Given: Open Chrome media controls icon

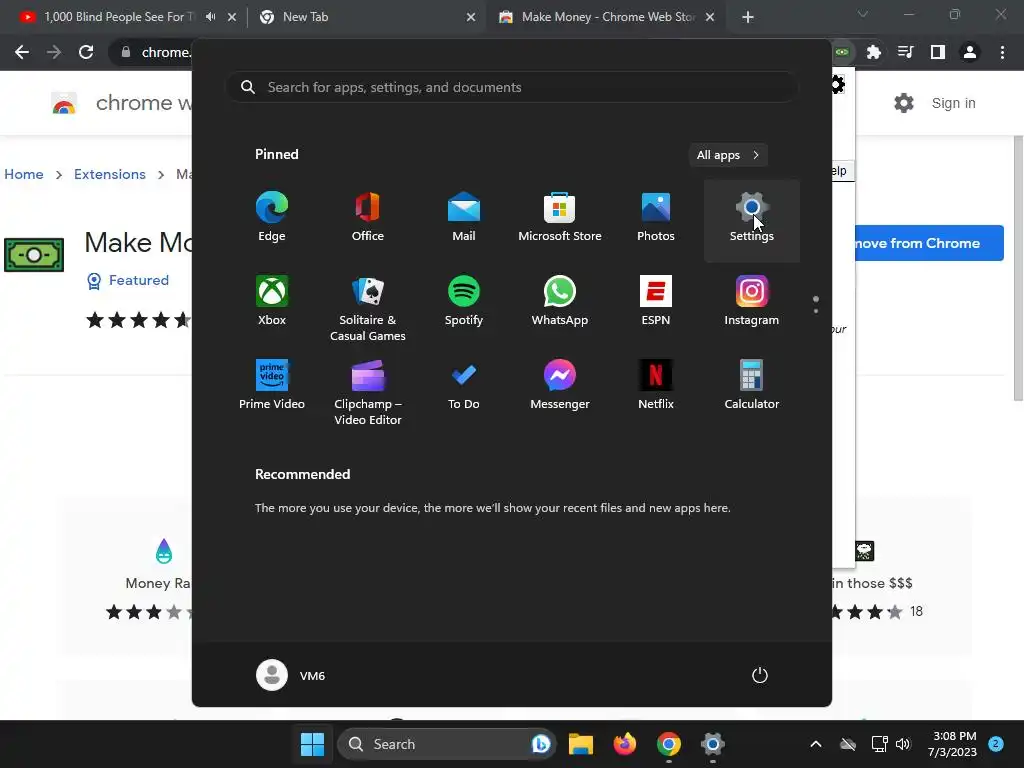Looking at the screenshot, I should click(906, 52).
